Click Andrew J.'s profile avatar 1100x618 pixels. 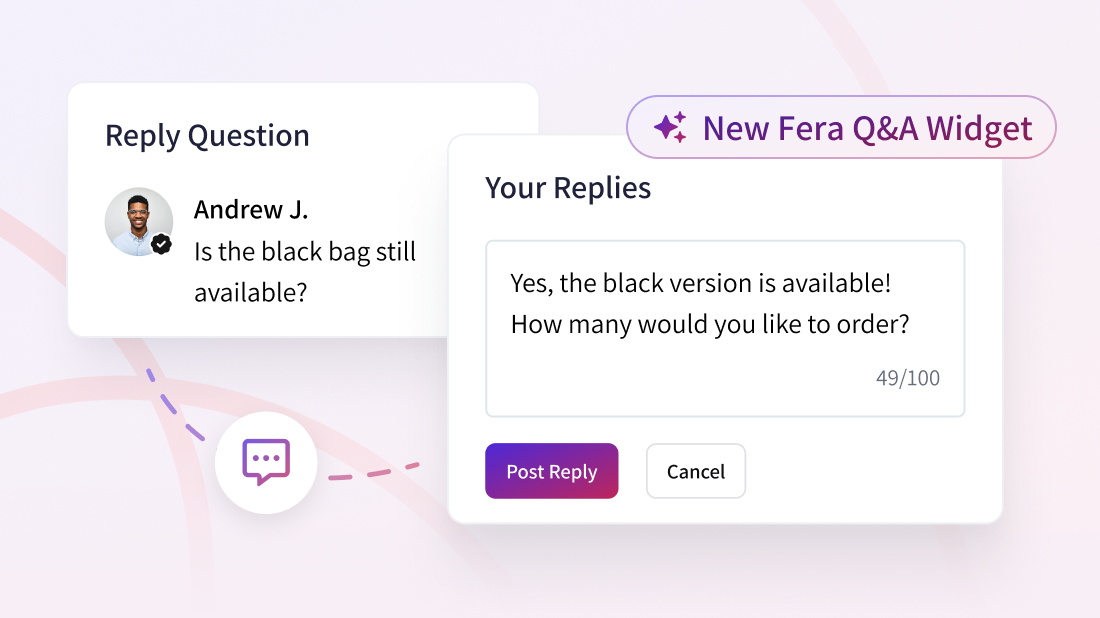pyautogui.click(x=139, y=221)
